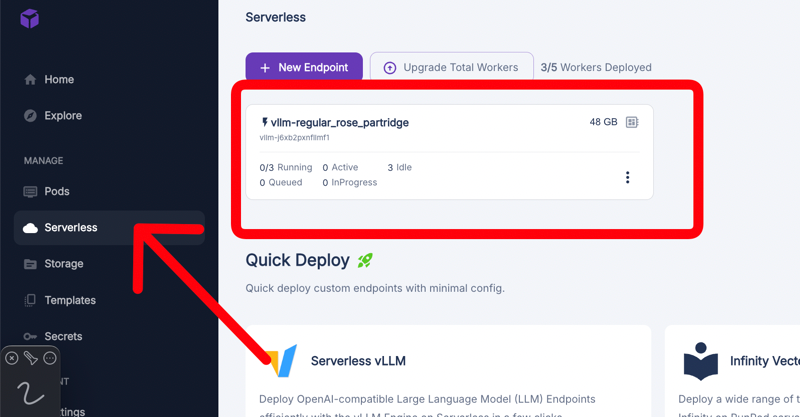Click the 0 Queued status
Screen dimensions: 800x417
pos(281,183)
